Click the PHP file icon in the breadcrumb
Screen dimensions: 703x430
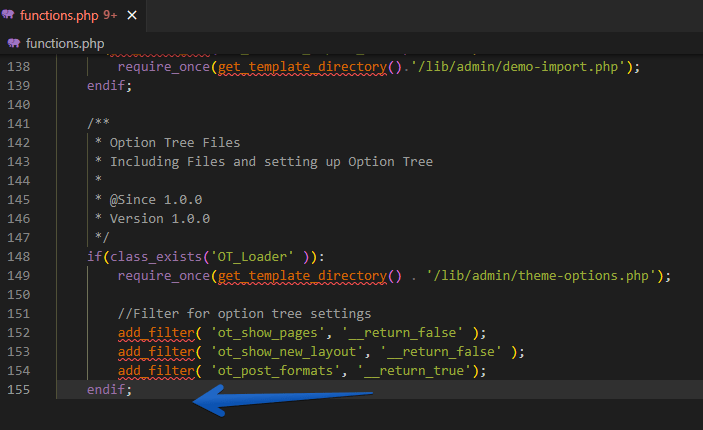(14, 43)
